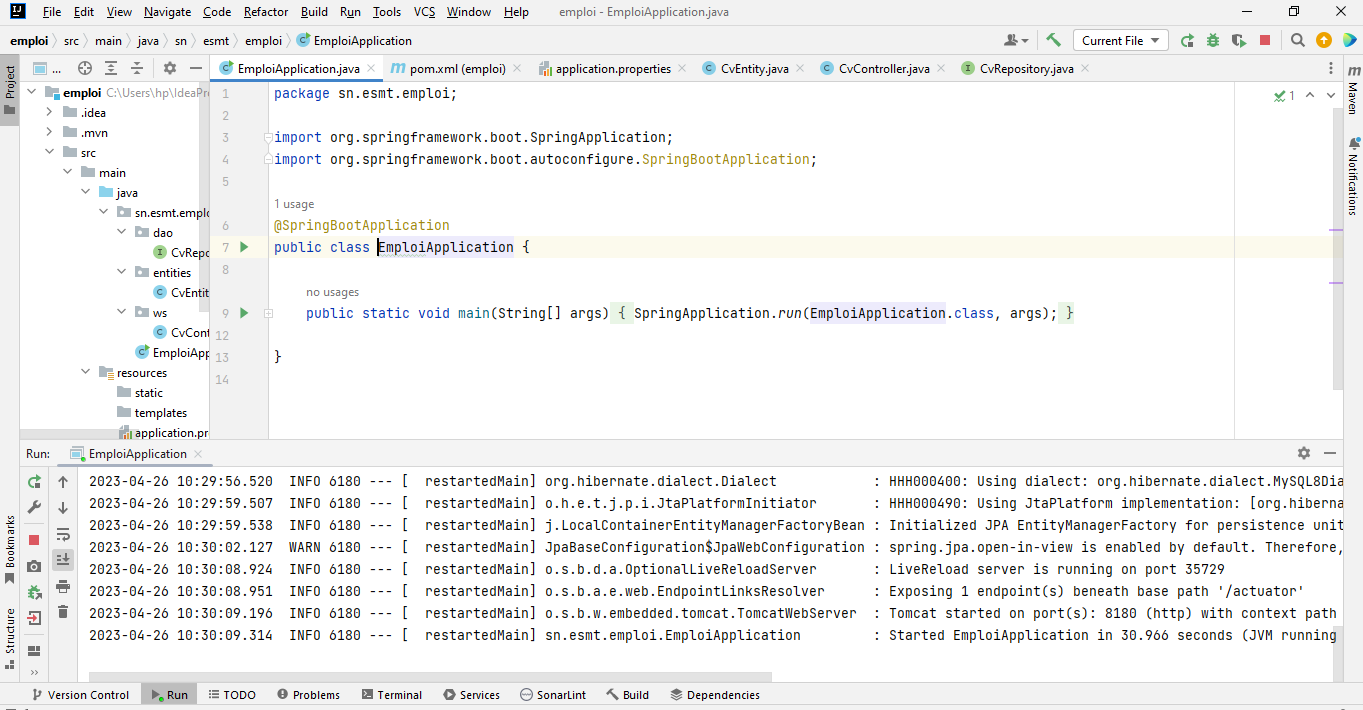Open the Refactor menu

(x=264, y=12)
